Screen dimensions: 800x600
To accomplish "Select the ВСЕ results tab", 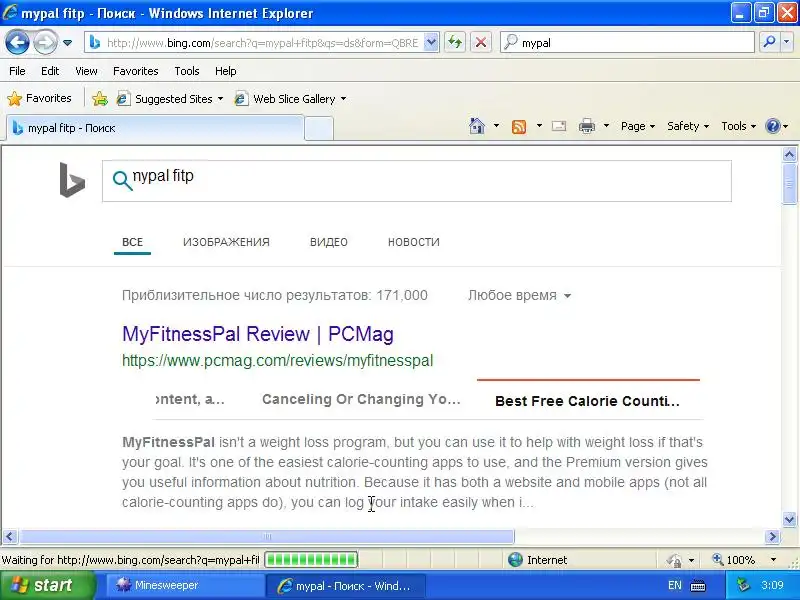I will point(132,242).
